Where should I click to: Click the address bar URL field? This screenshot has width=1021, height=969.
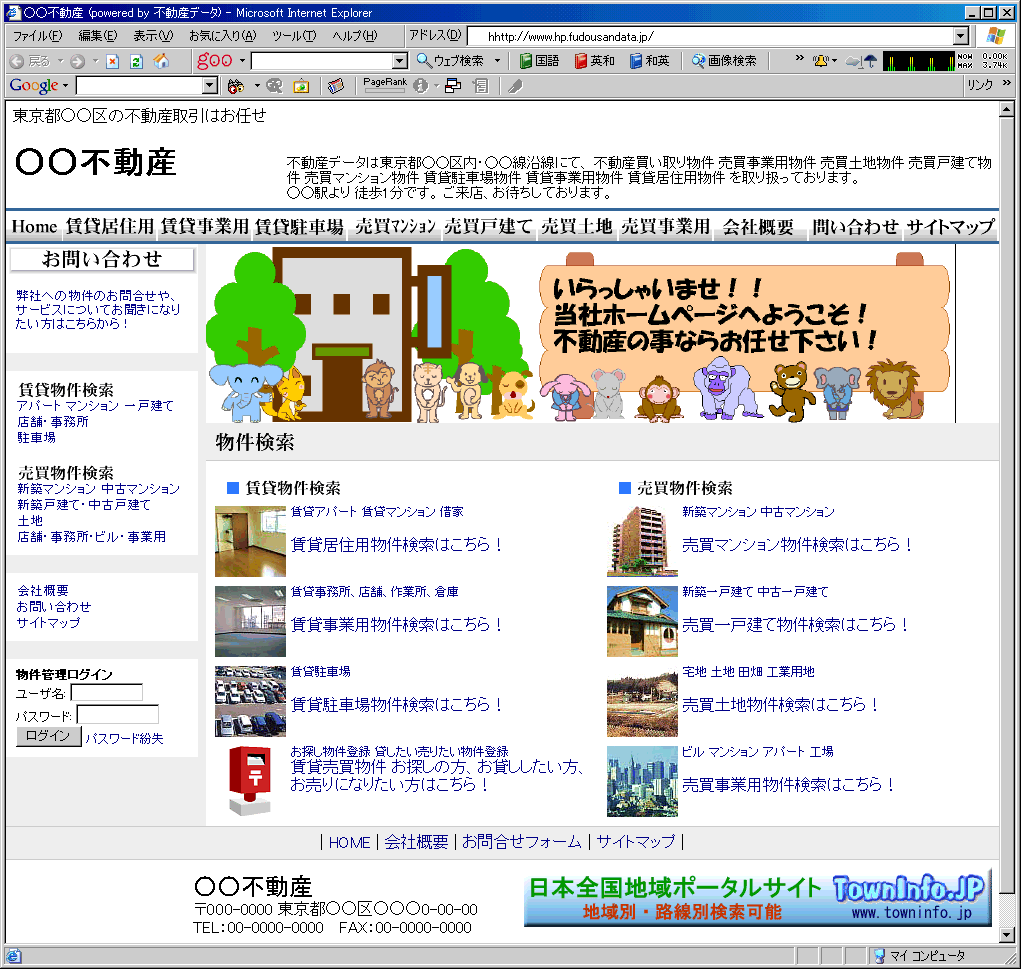(x=711, y=36)
